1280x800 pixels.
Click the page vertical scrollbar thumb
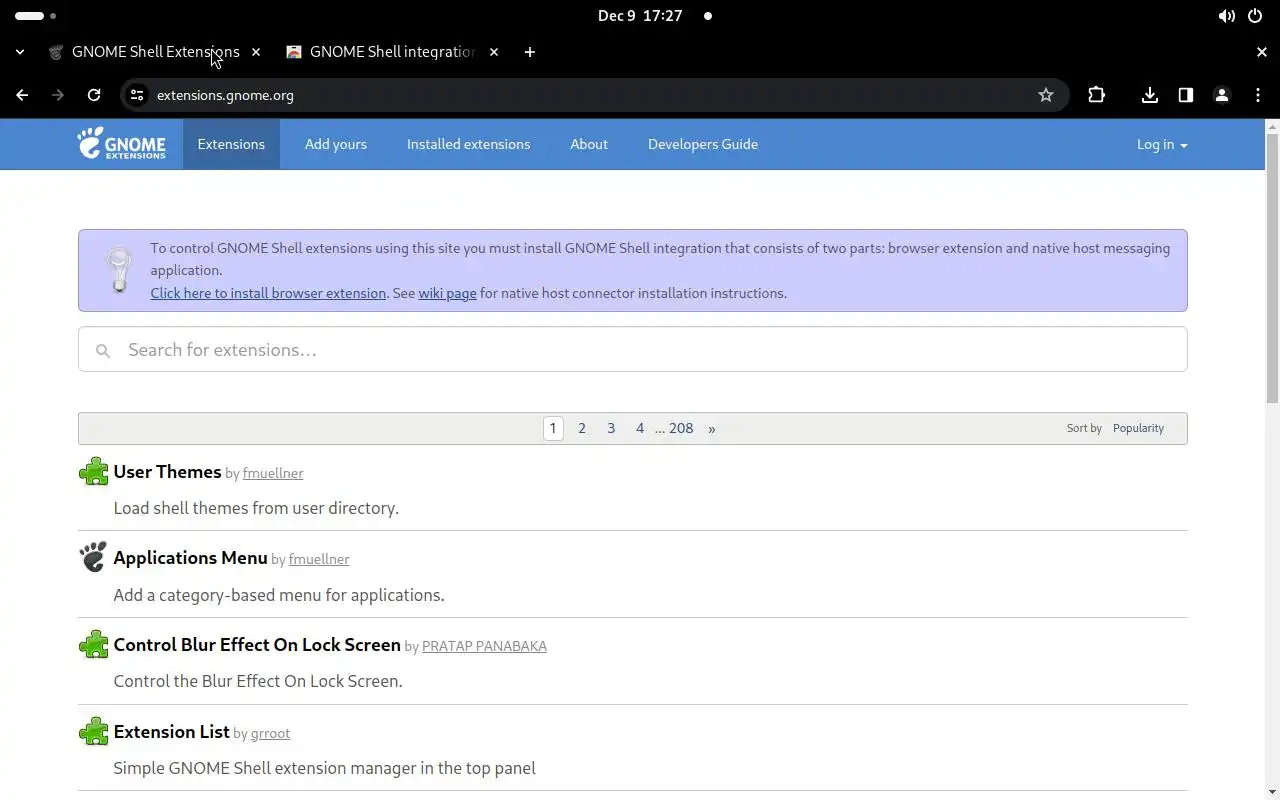click(1272, 267)
